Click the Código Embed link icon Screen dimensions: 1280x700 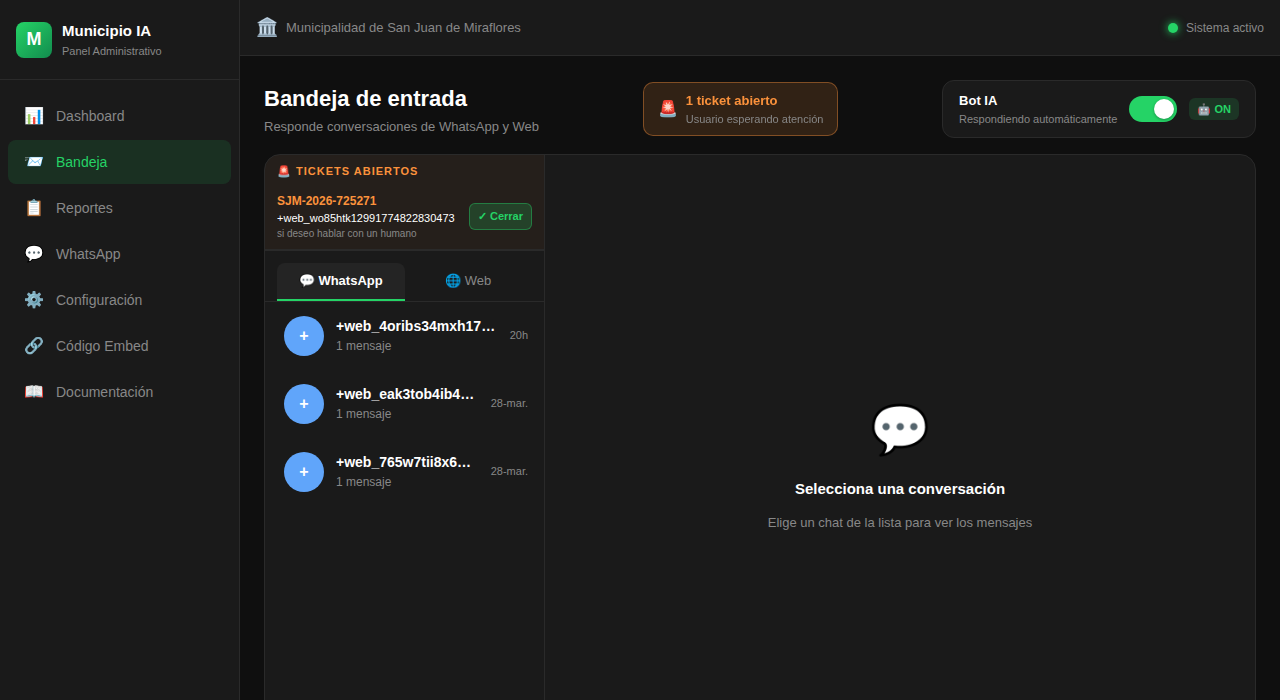pos(34,346)
